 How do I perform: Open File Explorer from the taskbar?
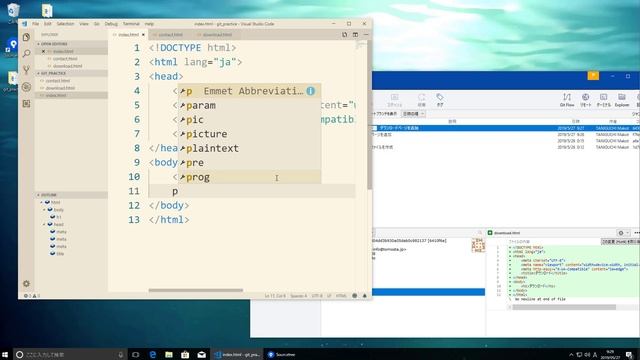(x=169, y=354)
